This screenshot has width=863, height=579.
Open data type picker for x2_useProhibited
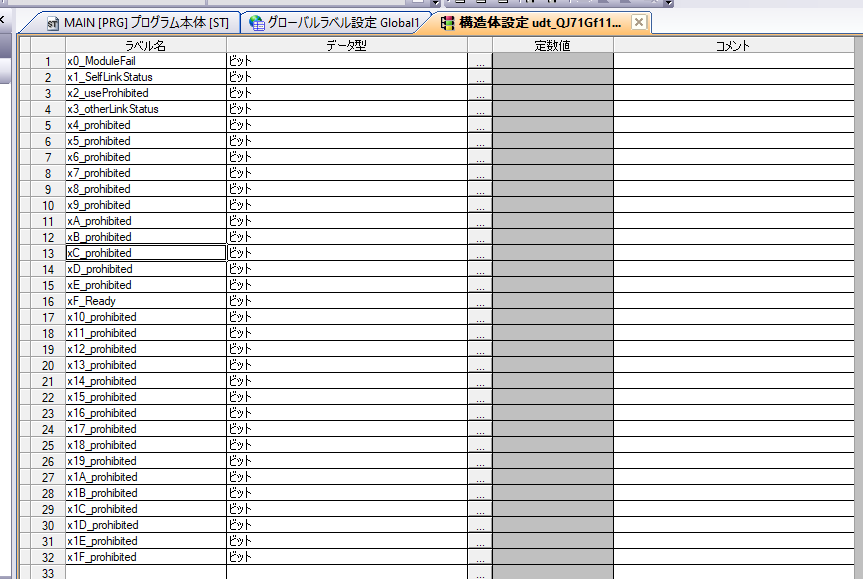[480, 93]
